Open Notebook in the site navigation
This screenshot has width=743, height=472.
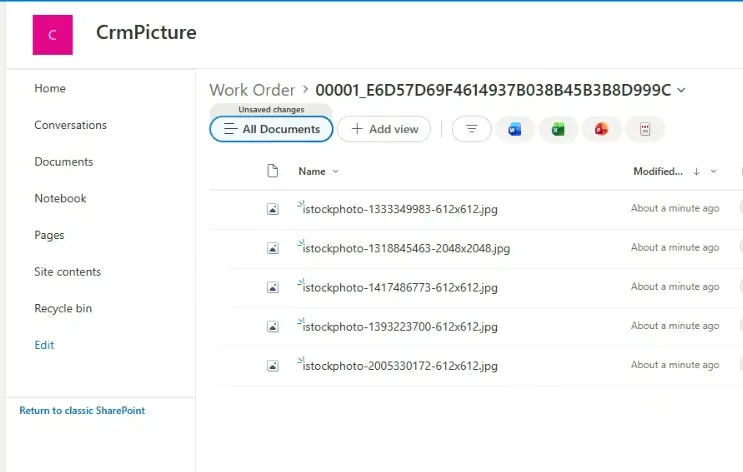[60, 199]
